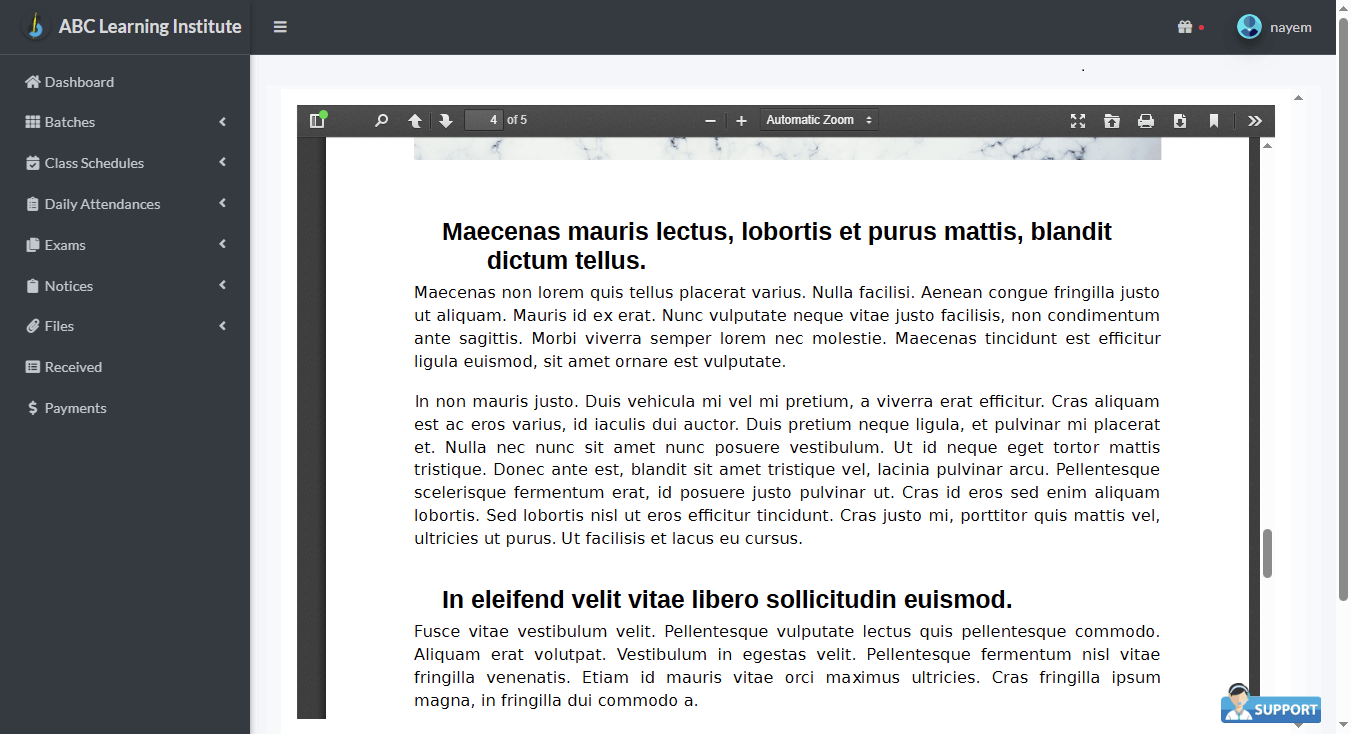Go to the previous PDF page
This screenshot has width=1351, height=734.
(x=415, y=120)
